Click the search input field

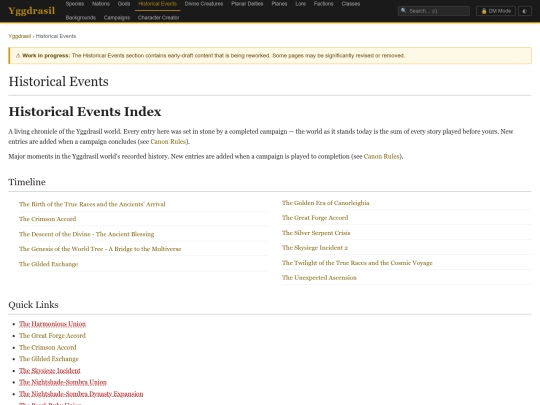tap(434, 11)
